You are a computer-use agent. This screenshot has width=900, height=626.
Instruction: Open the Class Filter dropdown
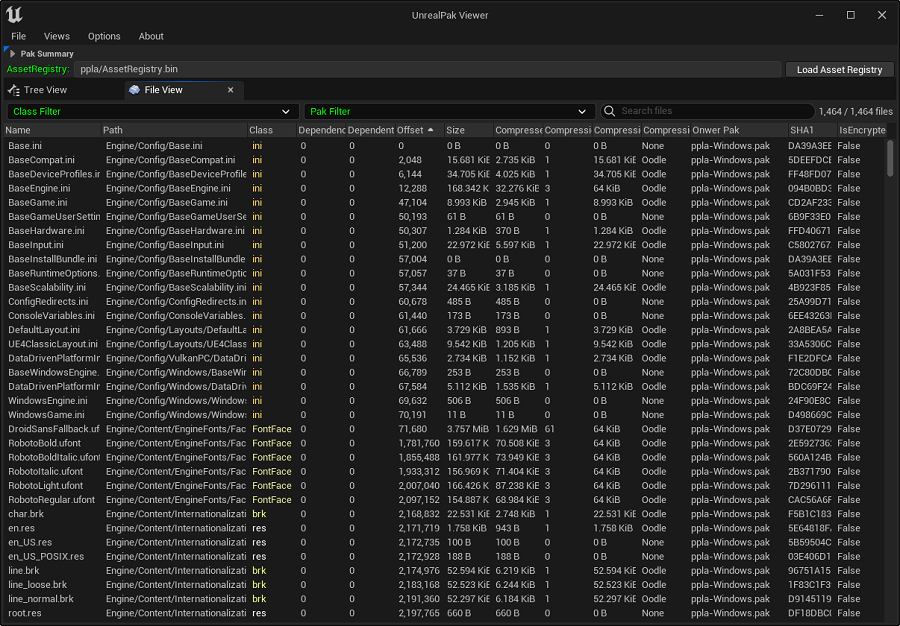pyautogui.click(x=153, y=111)
